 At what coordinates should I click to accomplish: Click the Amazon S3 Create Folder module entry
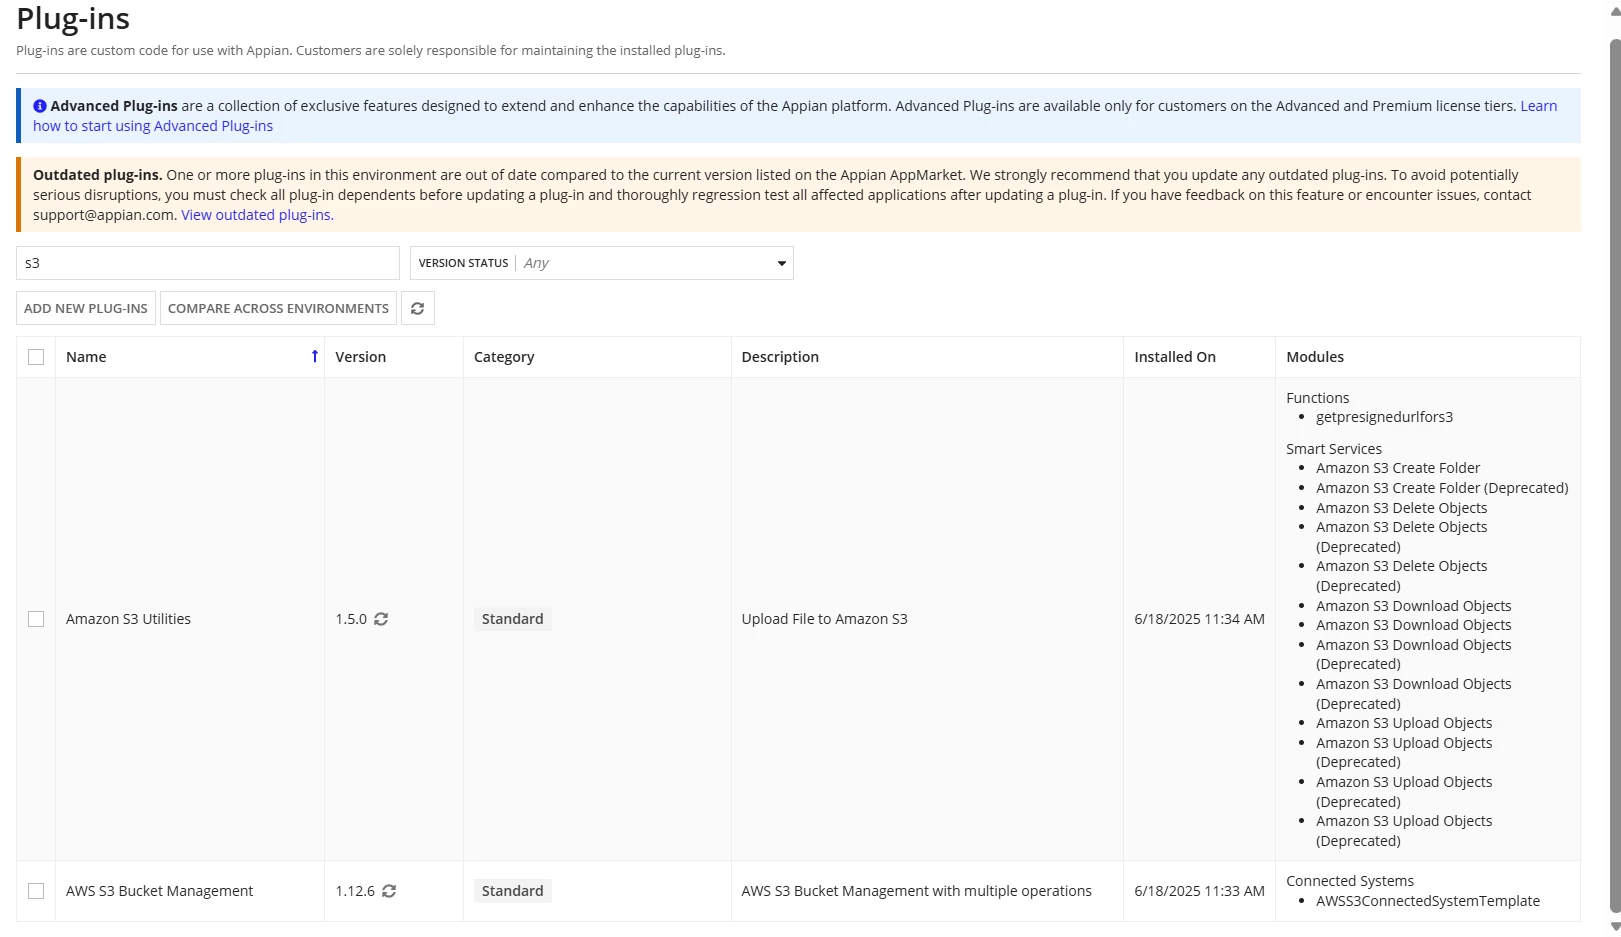pyautogui.click(x=1398, y=468)
